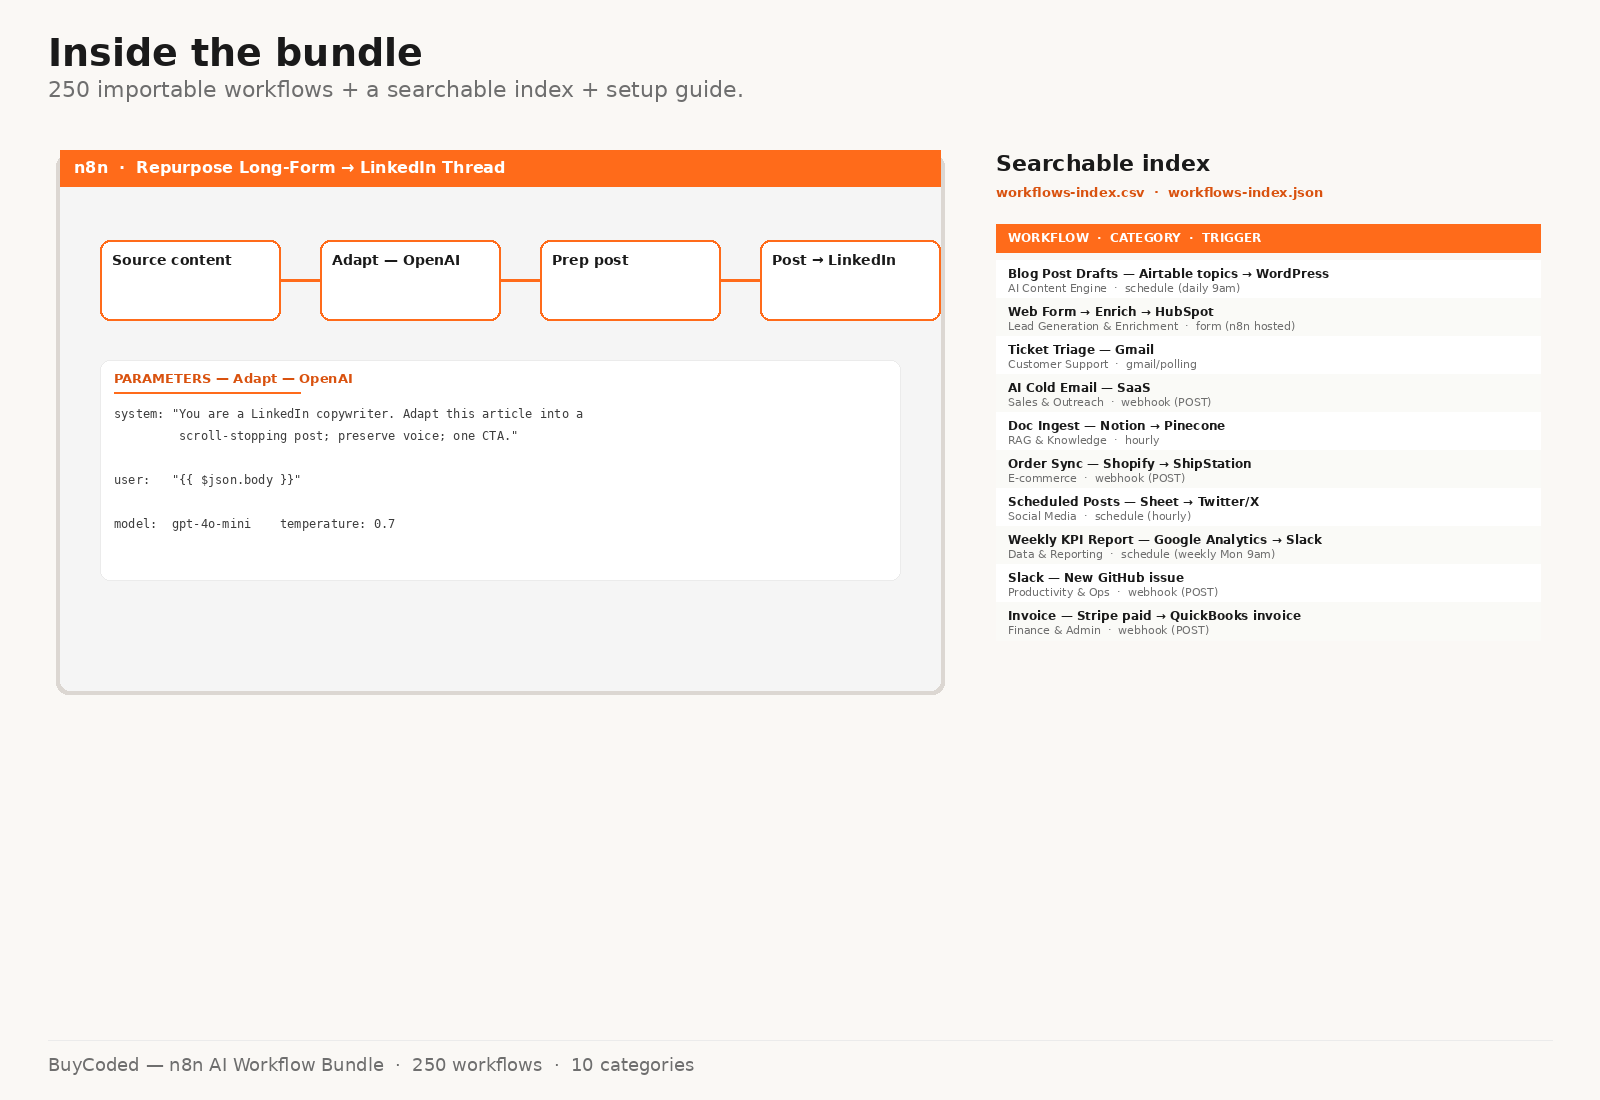The height and width of the screenshot is (1100, 1600).
Task: Select the AI Cold Email — SaaS row
Action: [1268, 394]
